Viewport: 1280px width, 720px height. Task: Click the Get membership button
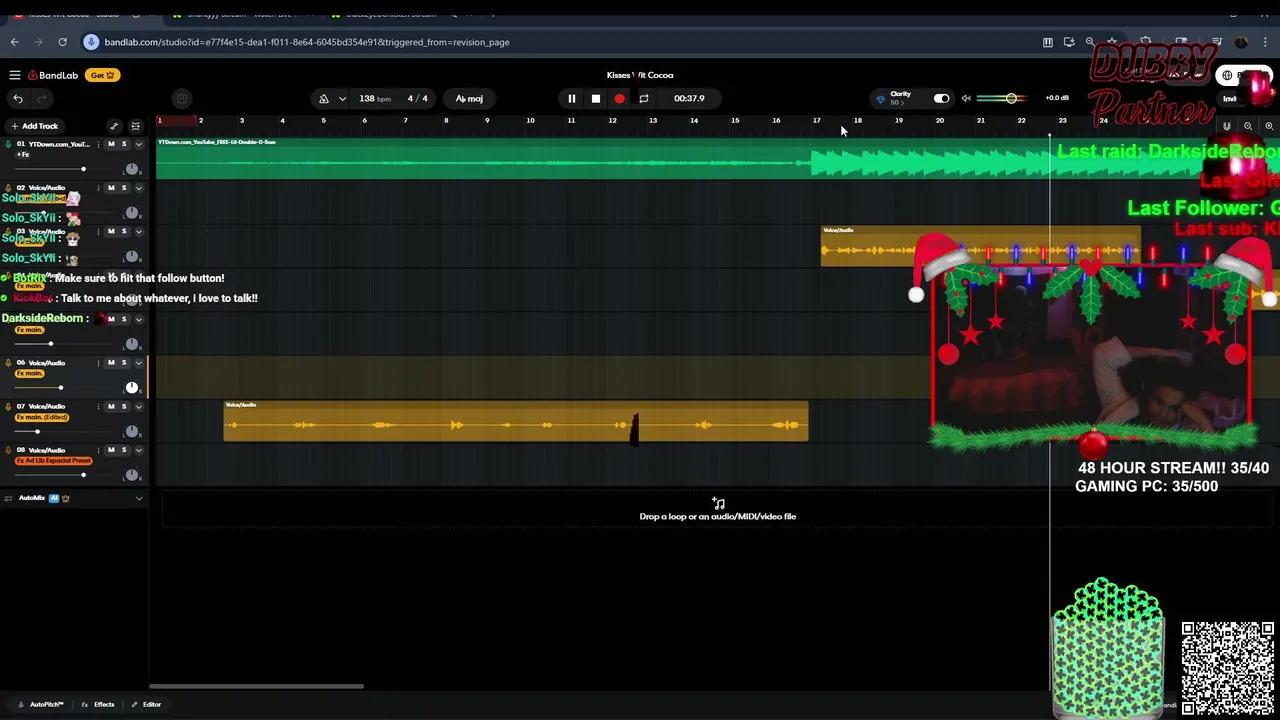tap(103, 75)
